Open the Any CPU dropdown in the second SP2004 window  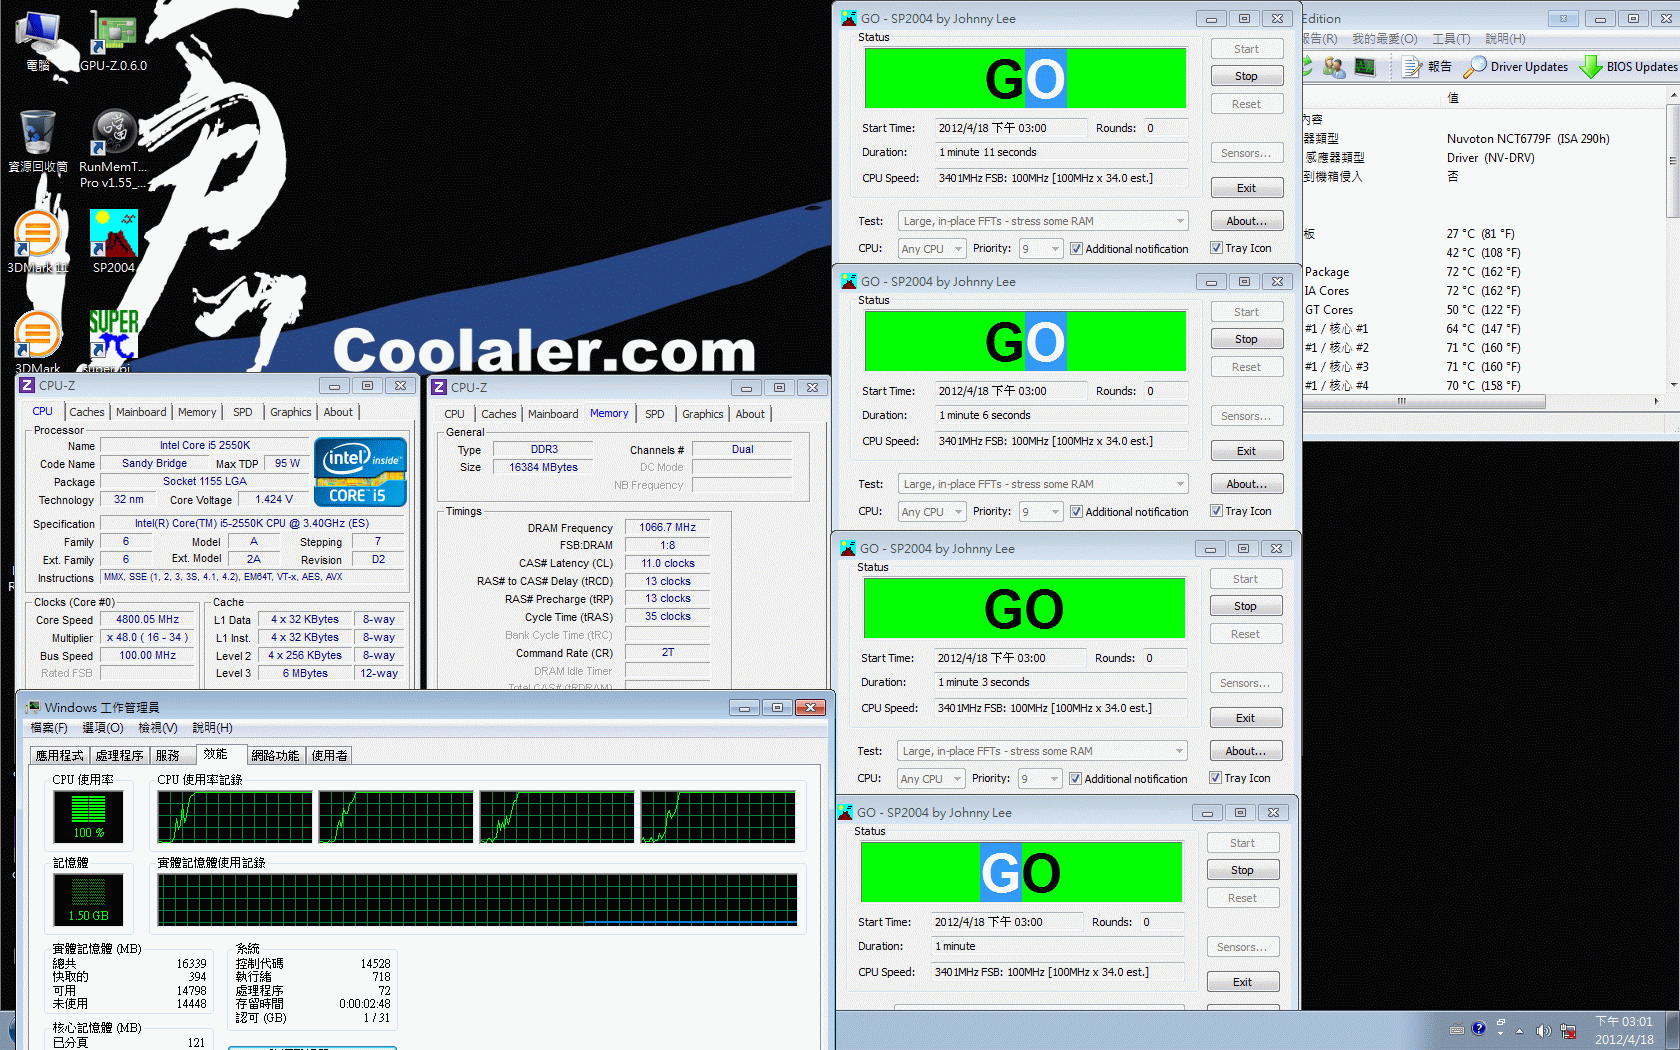(932, 511)
